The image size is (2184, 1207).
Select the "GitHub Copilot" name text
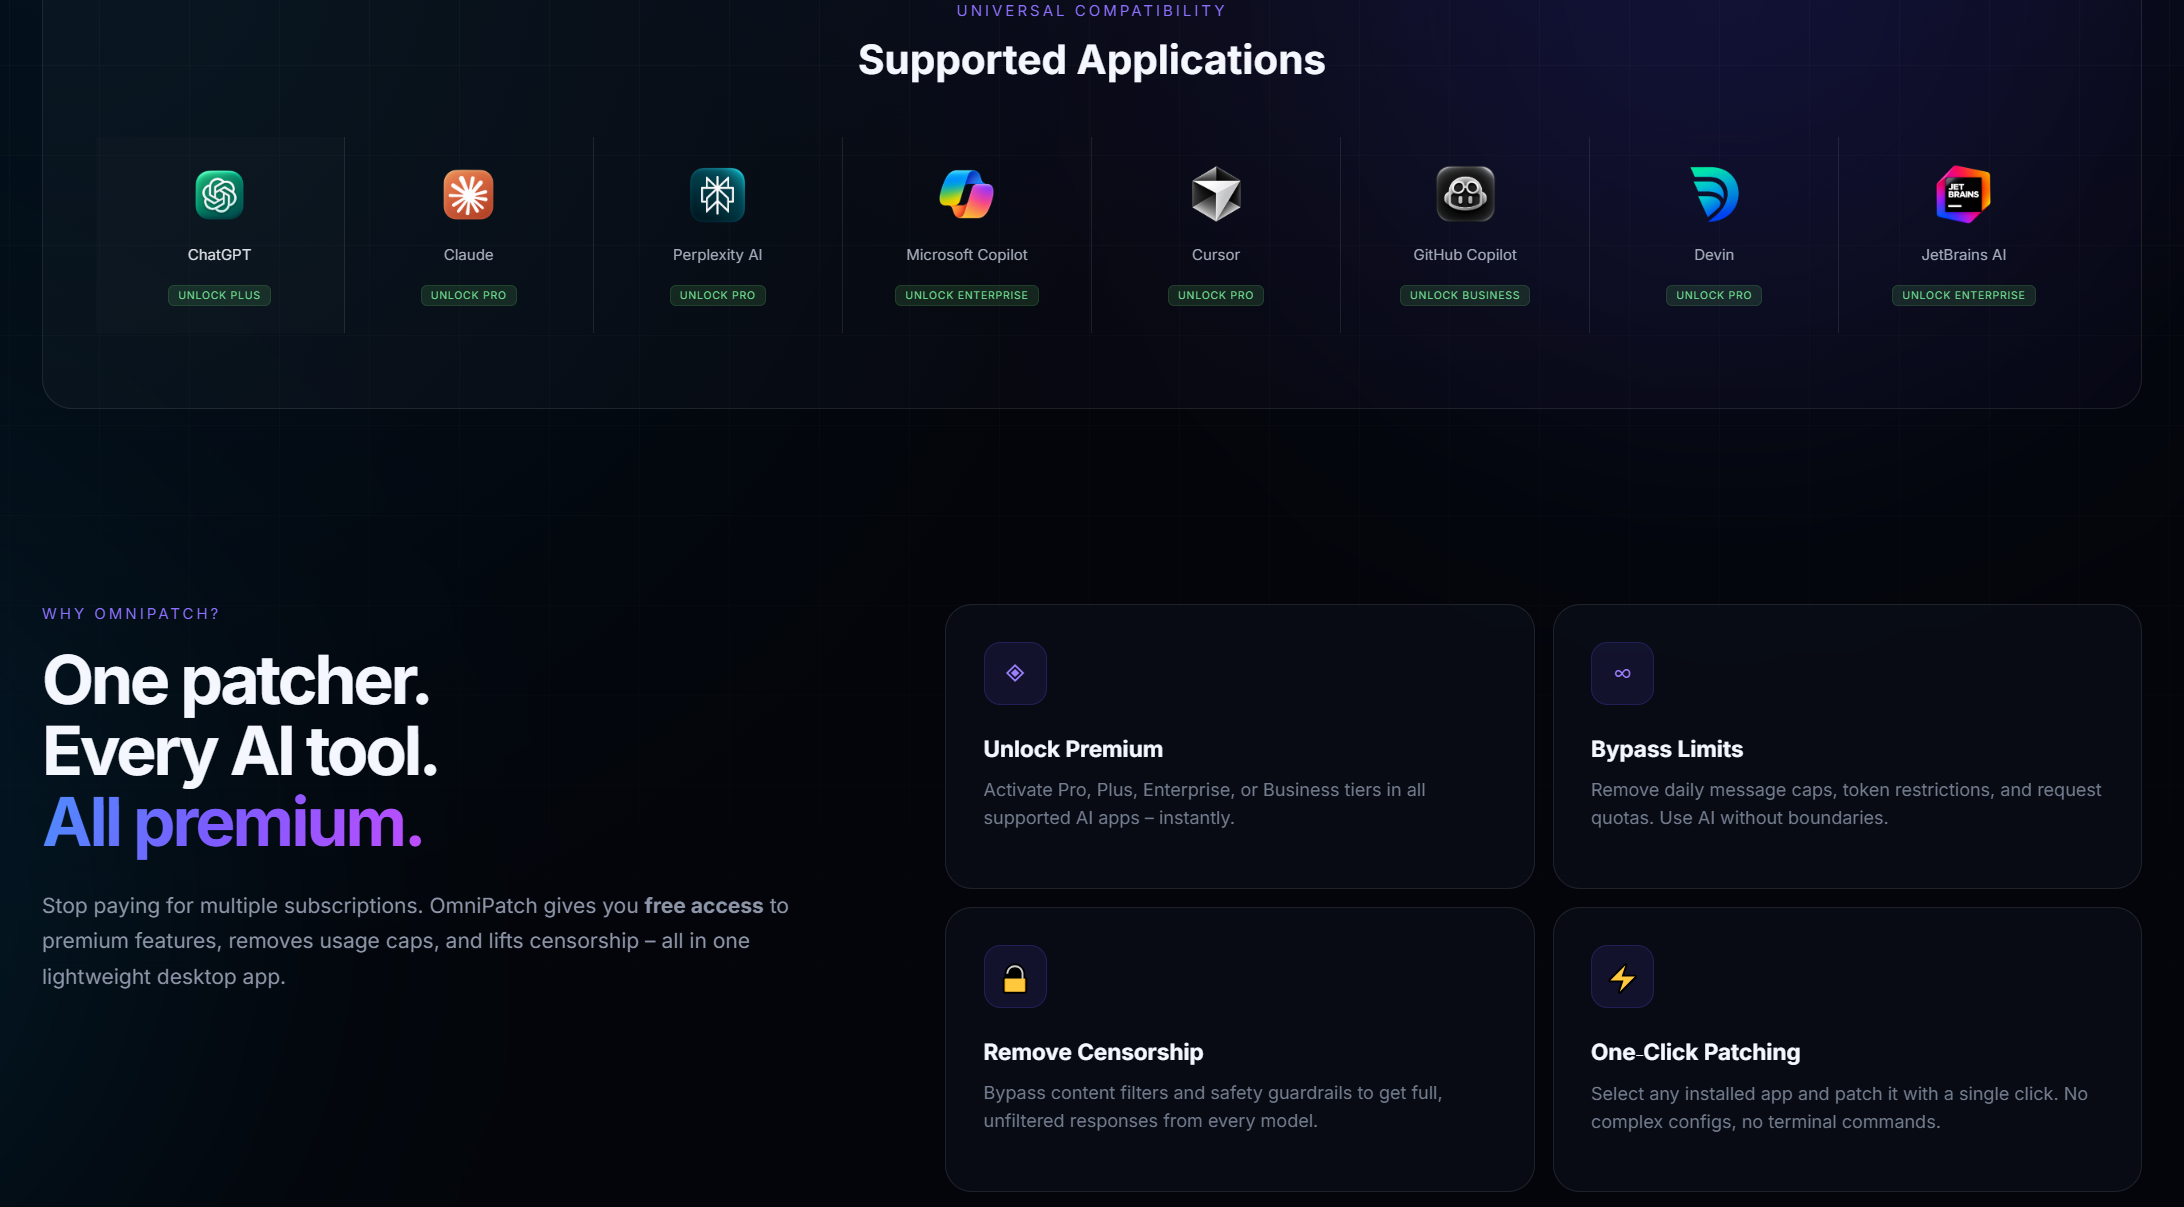tap(1465, 255)
